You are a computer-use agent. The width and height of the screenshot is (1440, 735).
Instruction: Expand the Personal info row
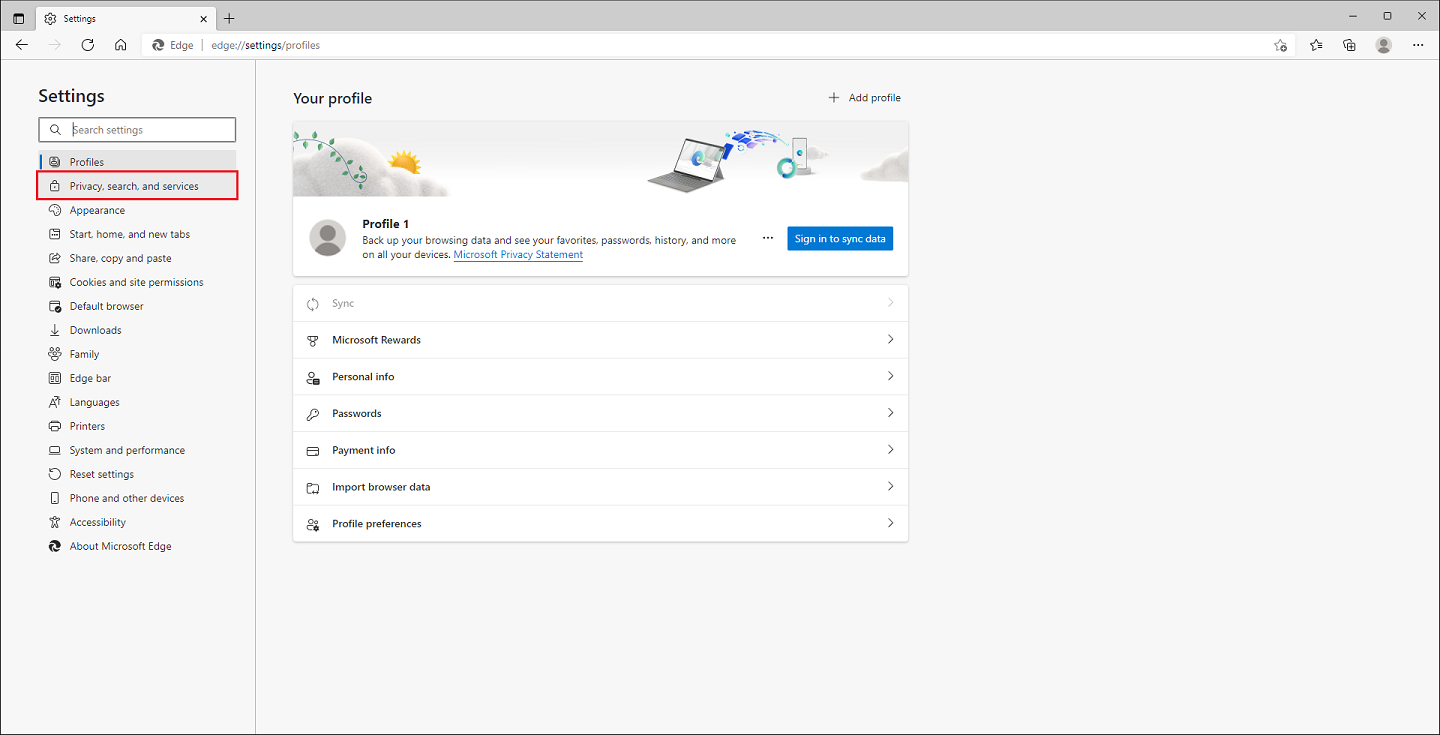pos(600,377)
